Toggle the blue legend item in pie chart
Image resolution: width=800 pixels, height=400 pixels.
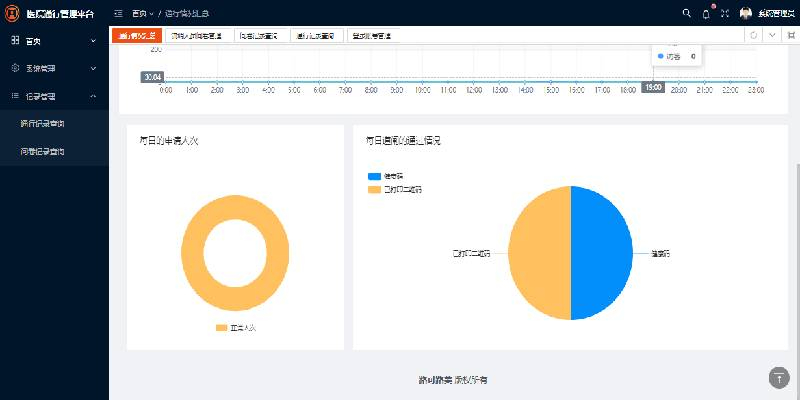(375, 176)
